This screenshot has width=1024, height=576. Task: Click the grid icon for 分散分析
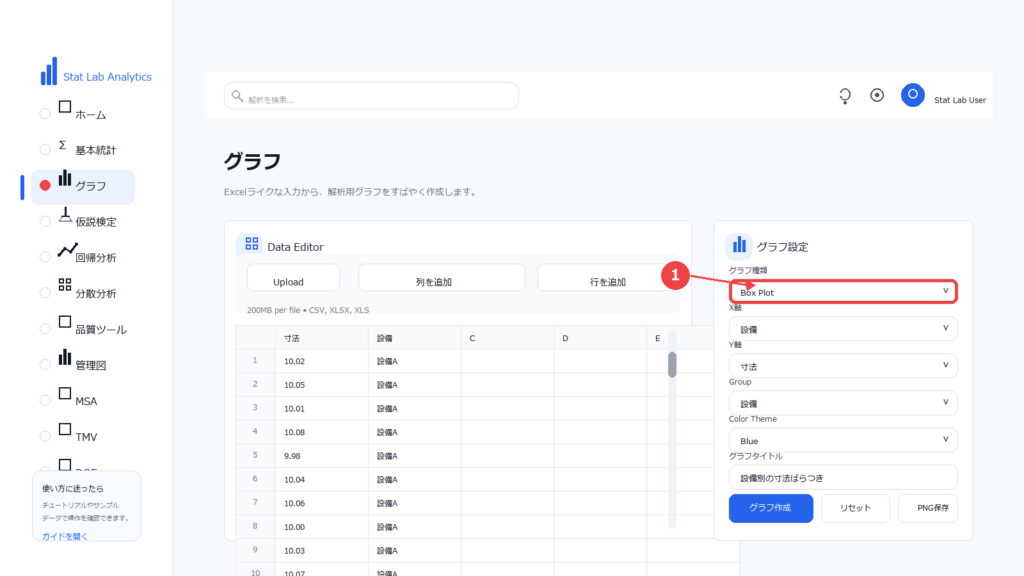[x=65, y=285]
